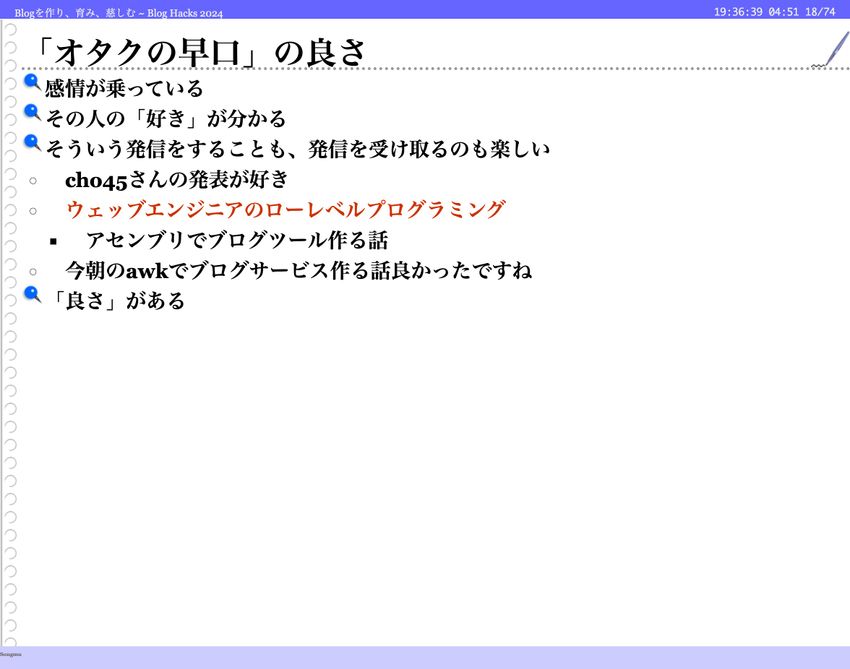Click the bullet text 「良さ」がある
The width and height of the screenshot is (850, 669).
point(116,300)
